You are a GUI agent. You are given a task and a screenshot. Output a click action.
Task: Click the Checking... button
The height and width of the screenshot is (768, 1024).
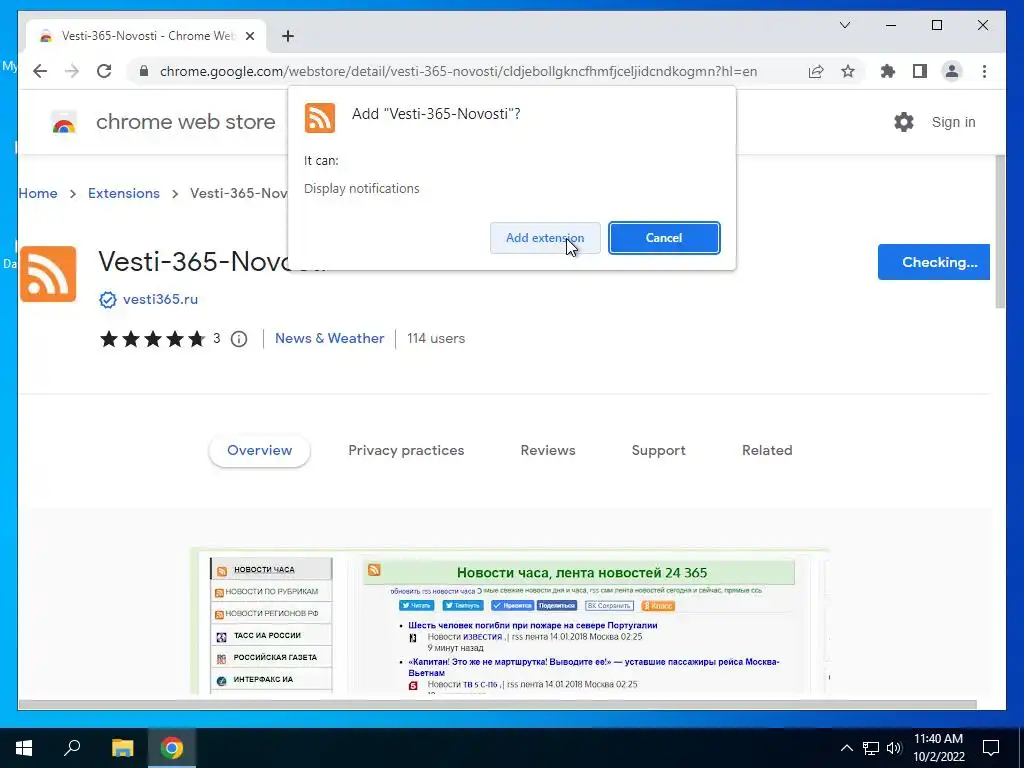[x=933, y=262]
